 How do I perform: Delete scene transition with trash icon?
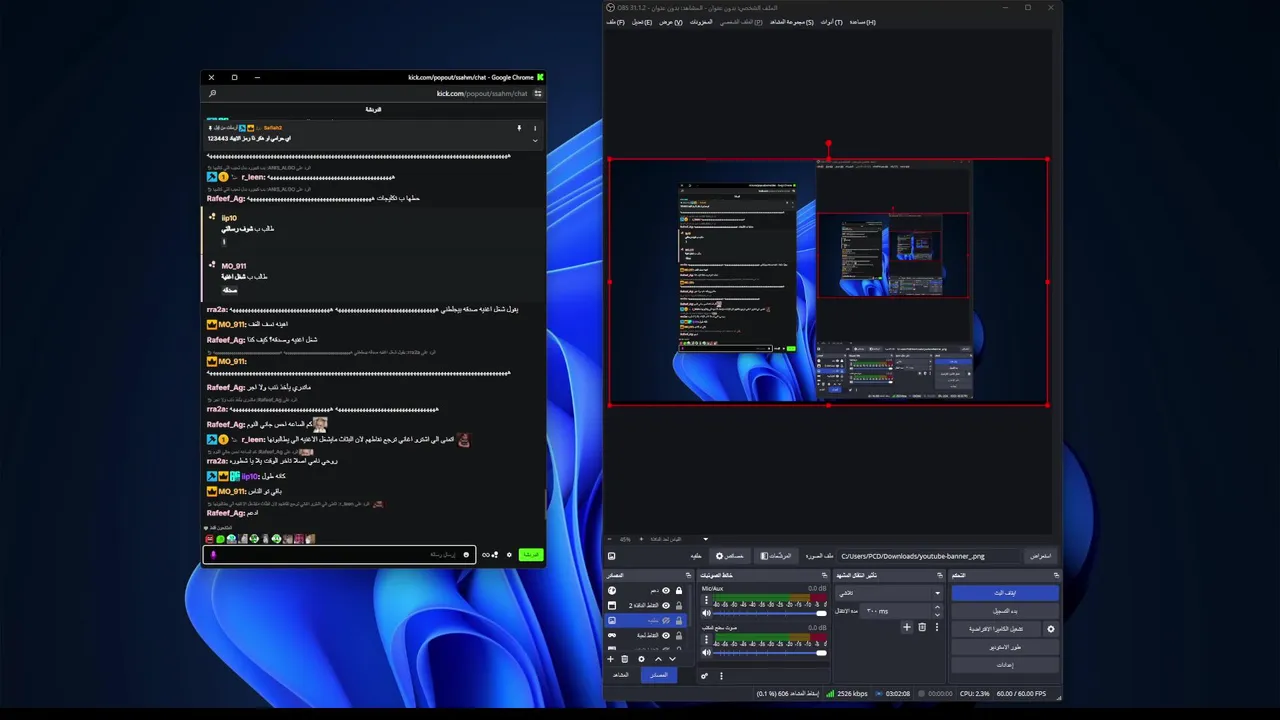point(922,627)
